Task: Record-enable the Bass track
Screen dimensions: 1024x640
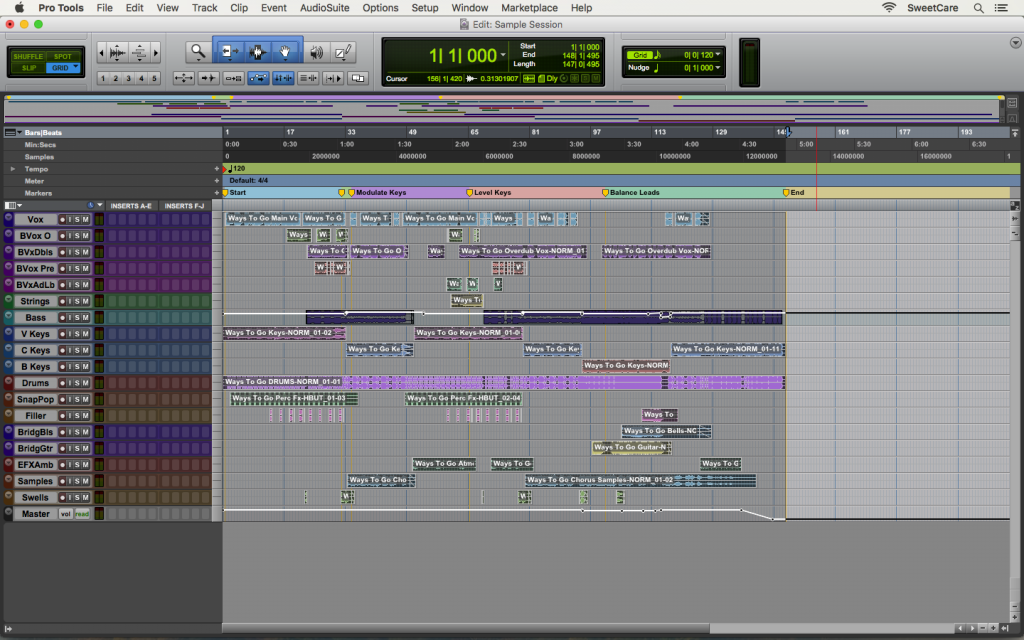Action: [62, 317]
